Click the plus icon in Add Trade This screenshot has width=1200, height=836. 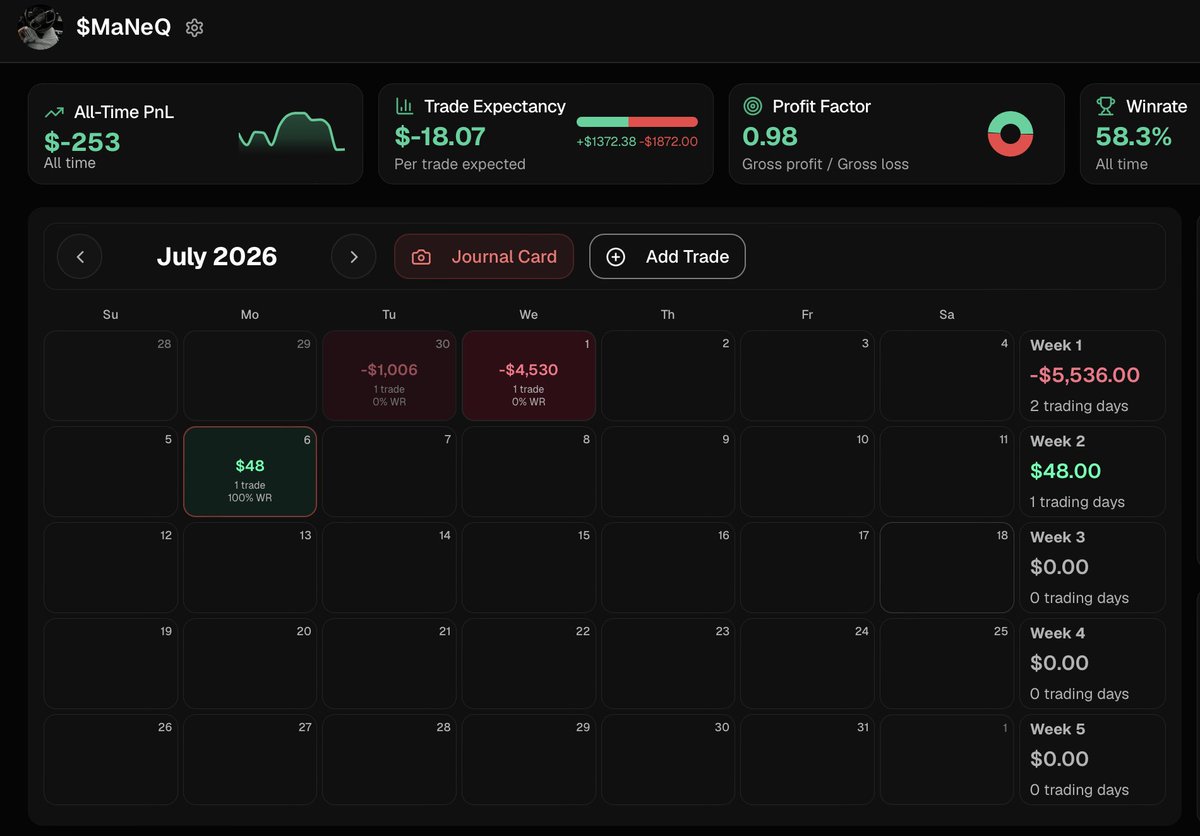(x=616, y=257)
